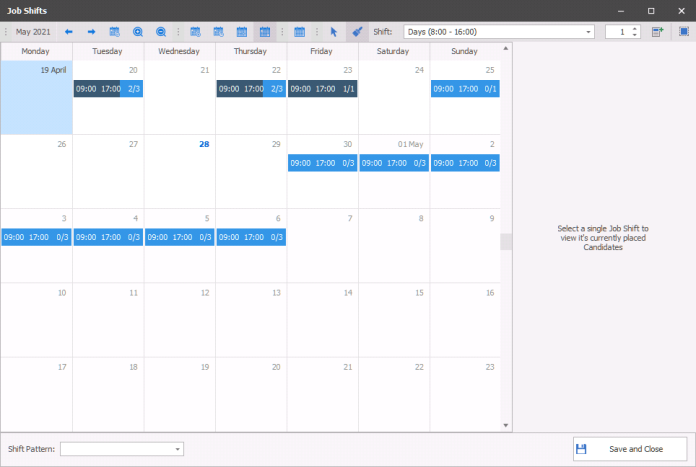Click the zoom out magnifier icon
Image resolution: width=696 pixels, height=467 pixels.
pyautogui.click(x=161, y=32)
